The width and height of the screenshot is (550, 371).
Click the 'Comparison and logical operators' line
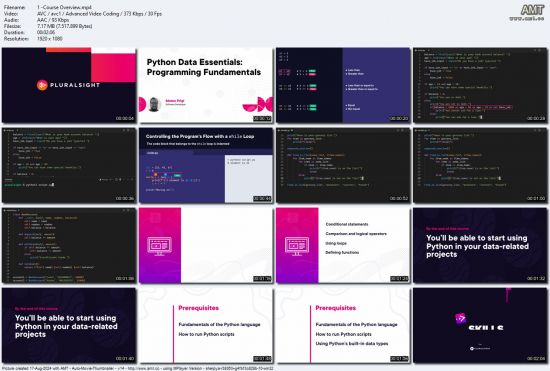[x=356, y=234]
